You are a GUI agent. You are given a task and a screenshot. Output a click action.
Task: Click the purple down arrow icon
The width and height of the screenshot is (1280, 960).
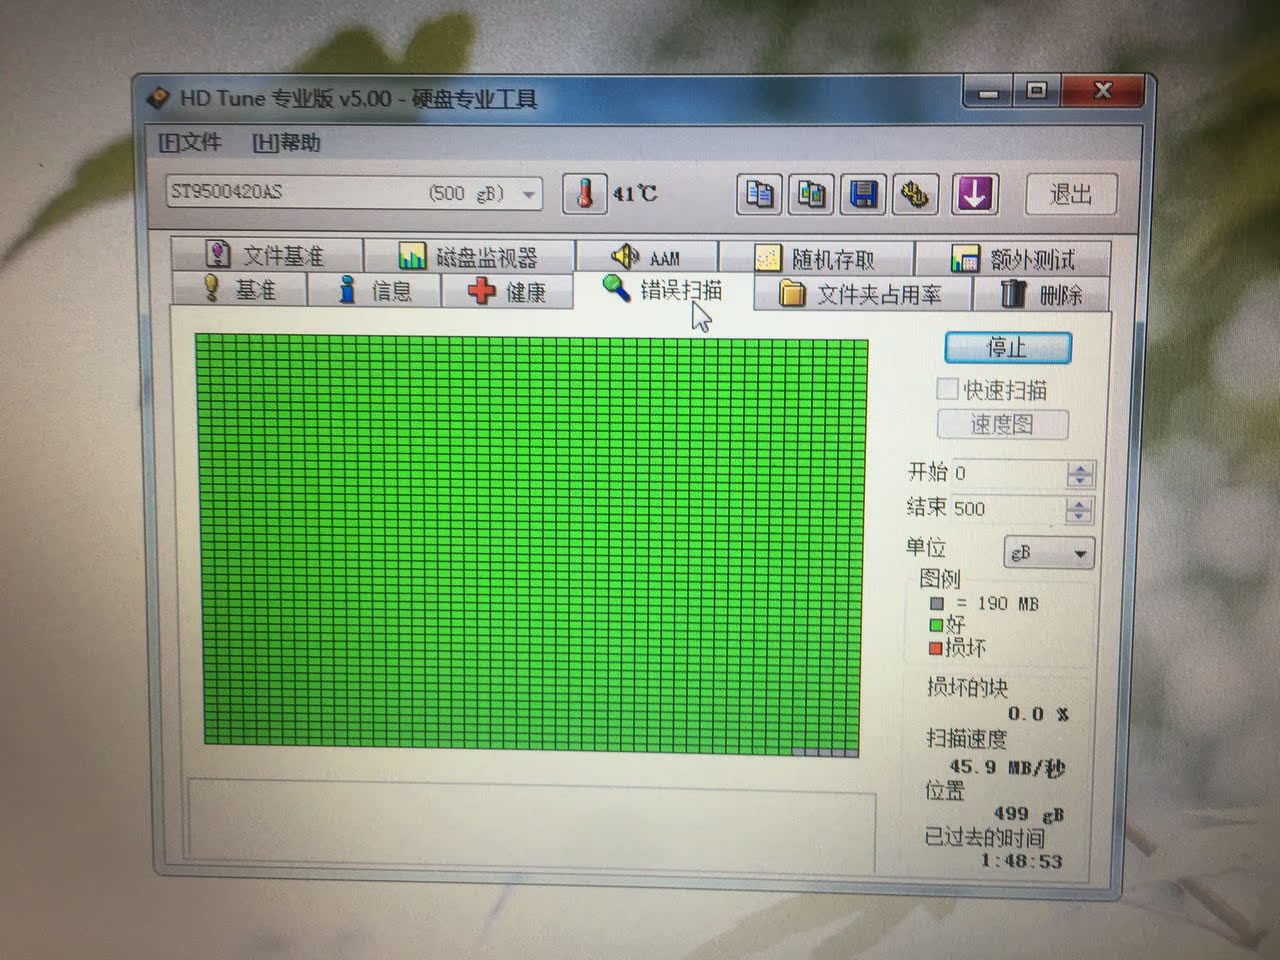pyautogui.click(x=974, y=194)
